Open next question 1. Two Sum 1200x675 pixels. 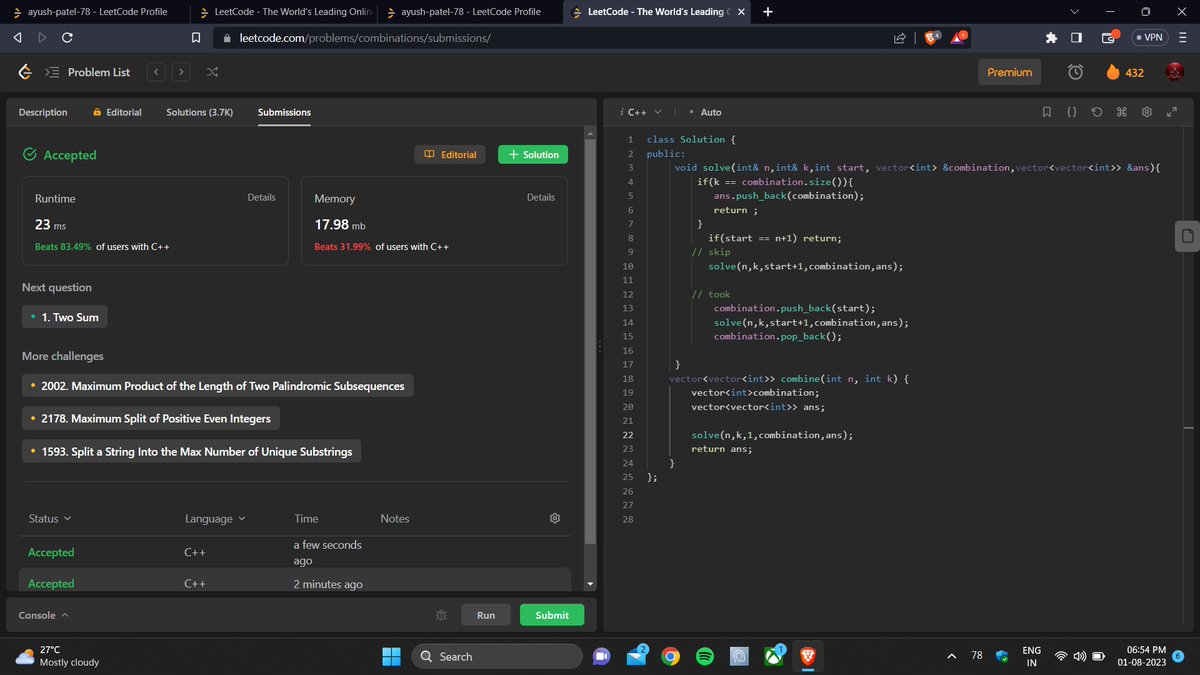tap(64, 316)
